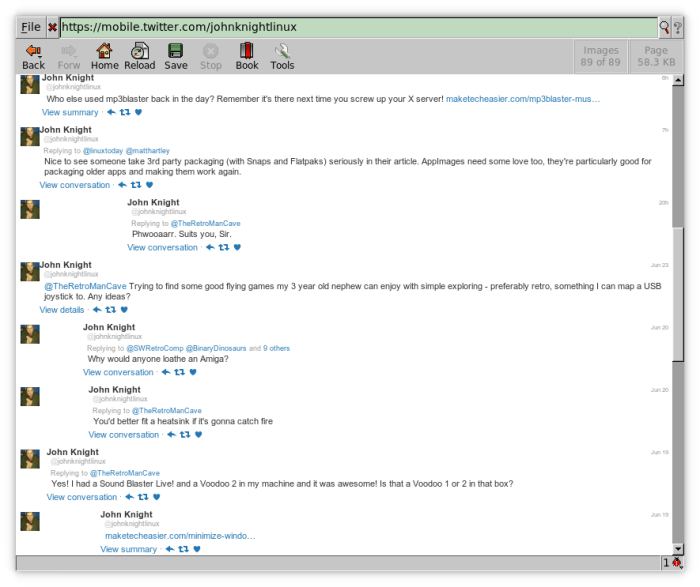Reply to the heatsink tweet
This screenshot has height=587, width=700.
point(171,435)
